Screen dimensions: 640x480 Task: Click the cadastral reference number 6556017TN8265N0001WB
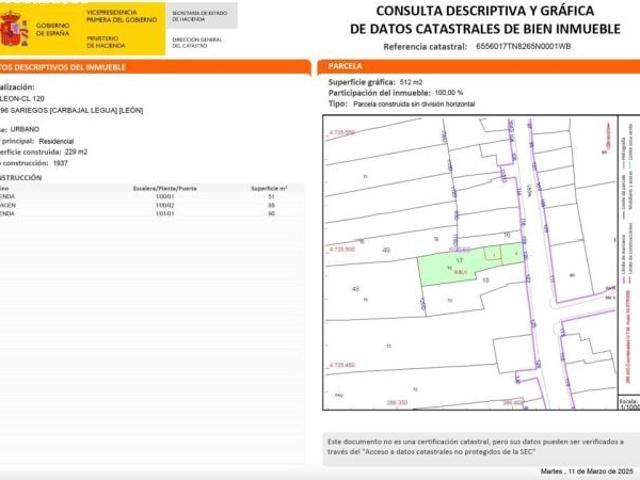click(523, 46)
